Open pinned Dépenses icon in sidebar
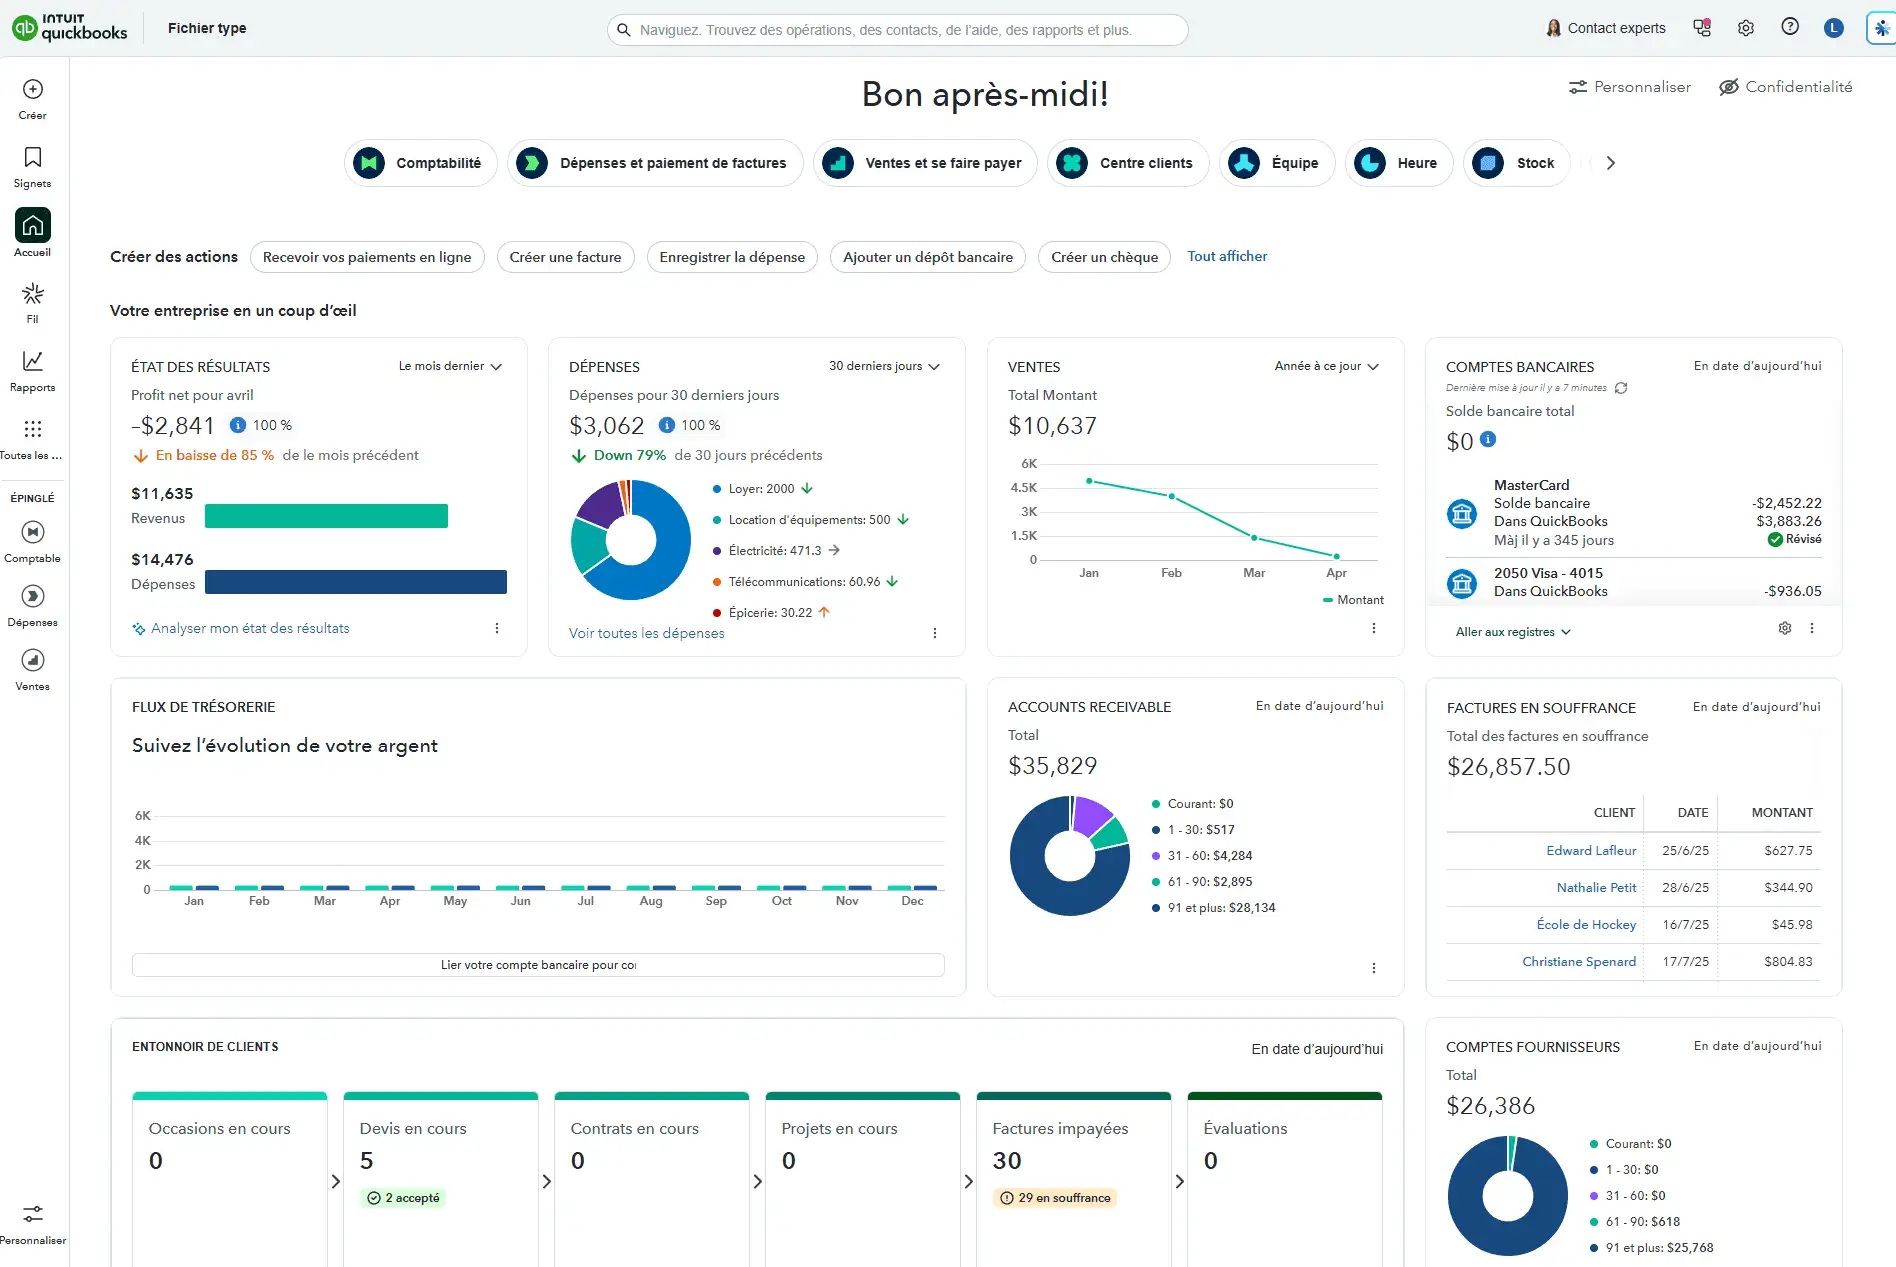 click(33, 596)
